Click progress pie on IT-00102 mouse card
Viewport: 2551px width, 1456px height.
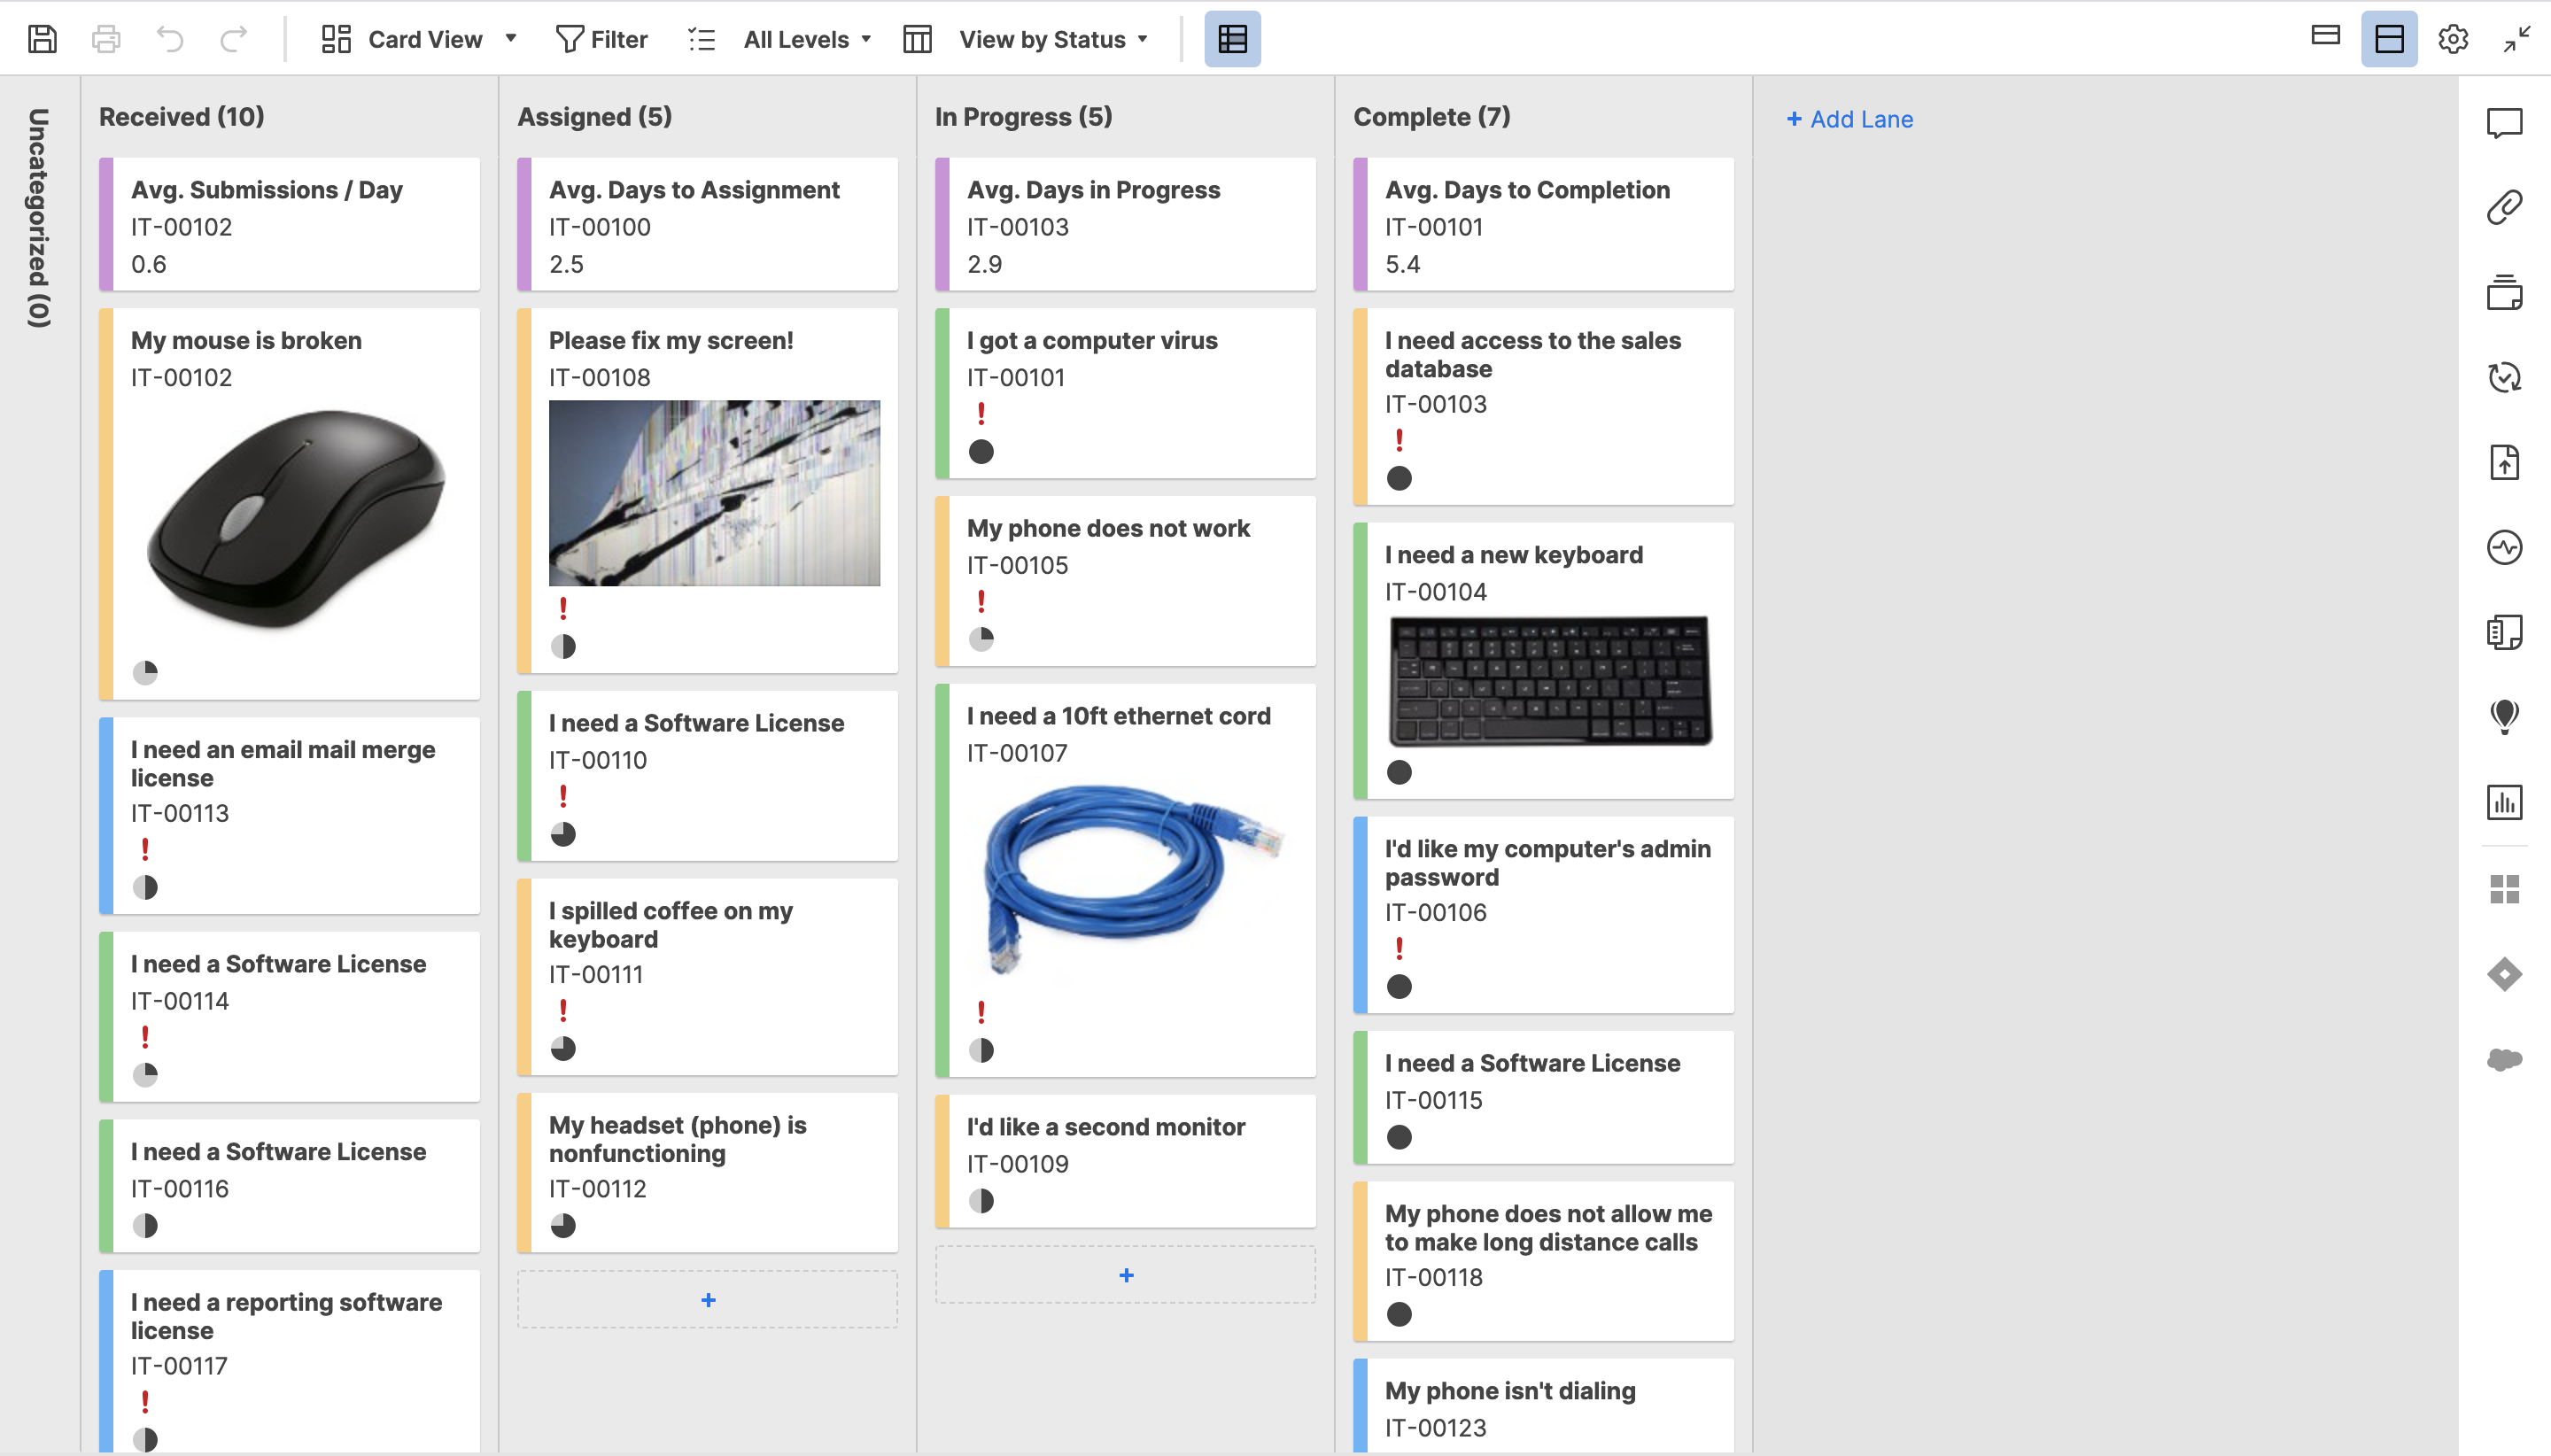pyautogui.click(x=145, y=672)
